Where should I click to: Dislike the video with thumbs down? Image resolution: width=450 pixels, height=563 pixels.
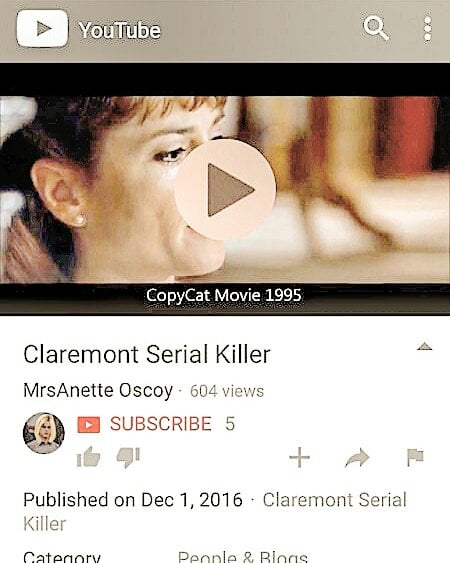coord(128,457)
